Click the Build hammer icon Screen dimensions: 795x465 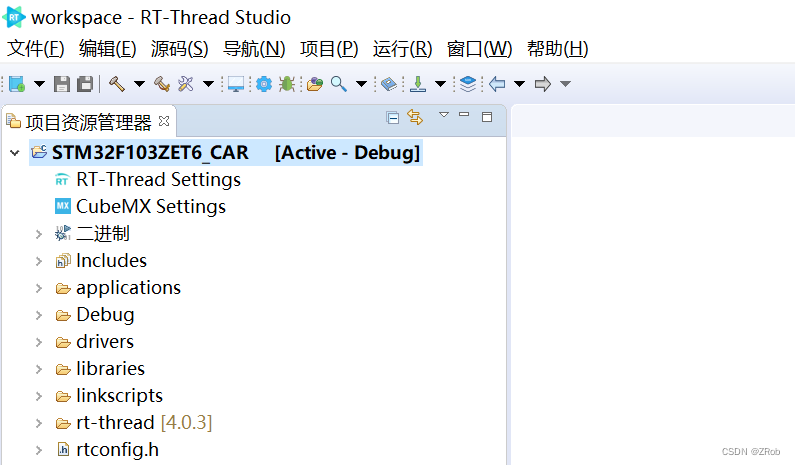click(x=117, y=84)
